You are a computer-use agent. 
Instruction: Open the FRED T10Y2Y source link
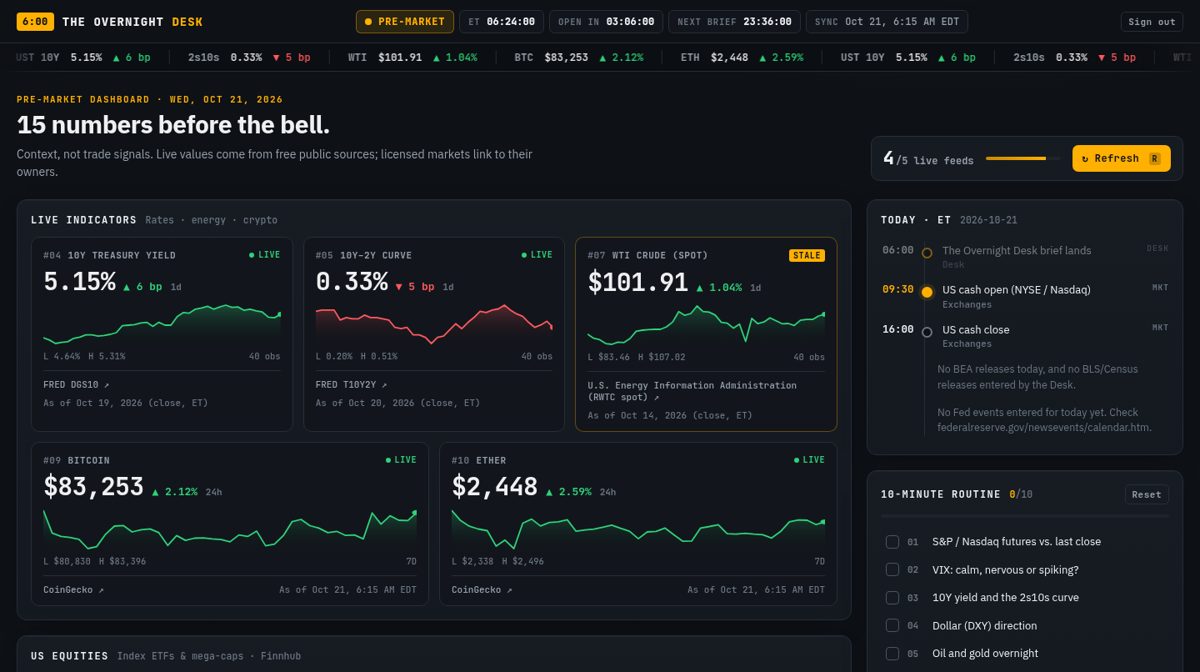[x=351, y=384]
